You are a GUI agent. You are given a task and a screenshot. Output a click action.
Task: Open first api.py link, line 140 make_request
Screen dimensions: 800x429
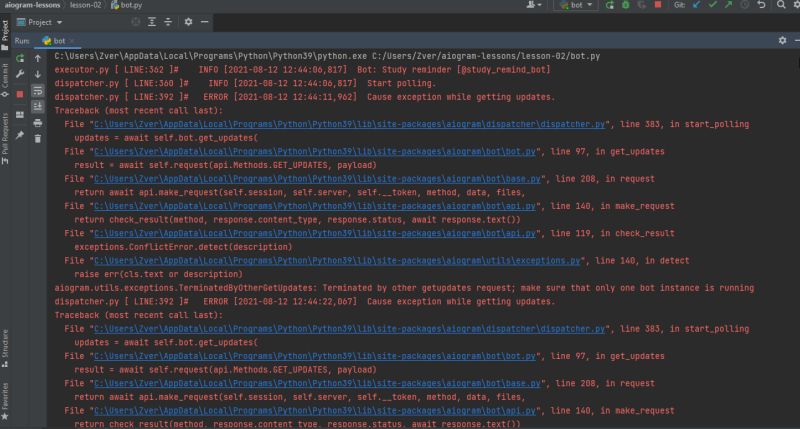(x=315, y=206)
